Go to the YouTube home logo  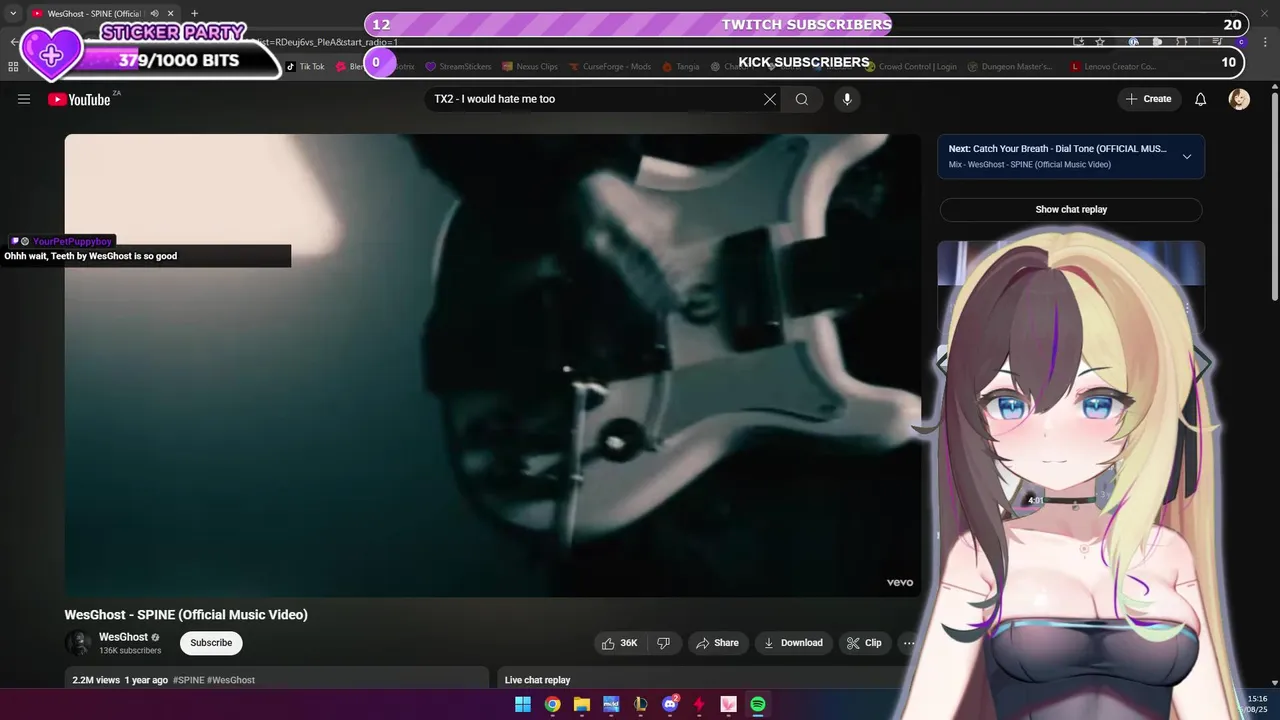tap(79, 99)
